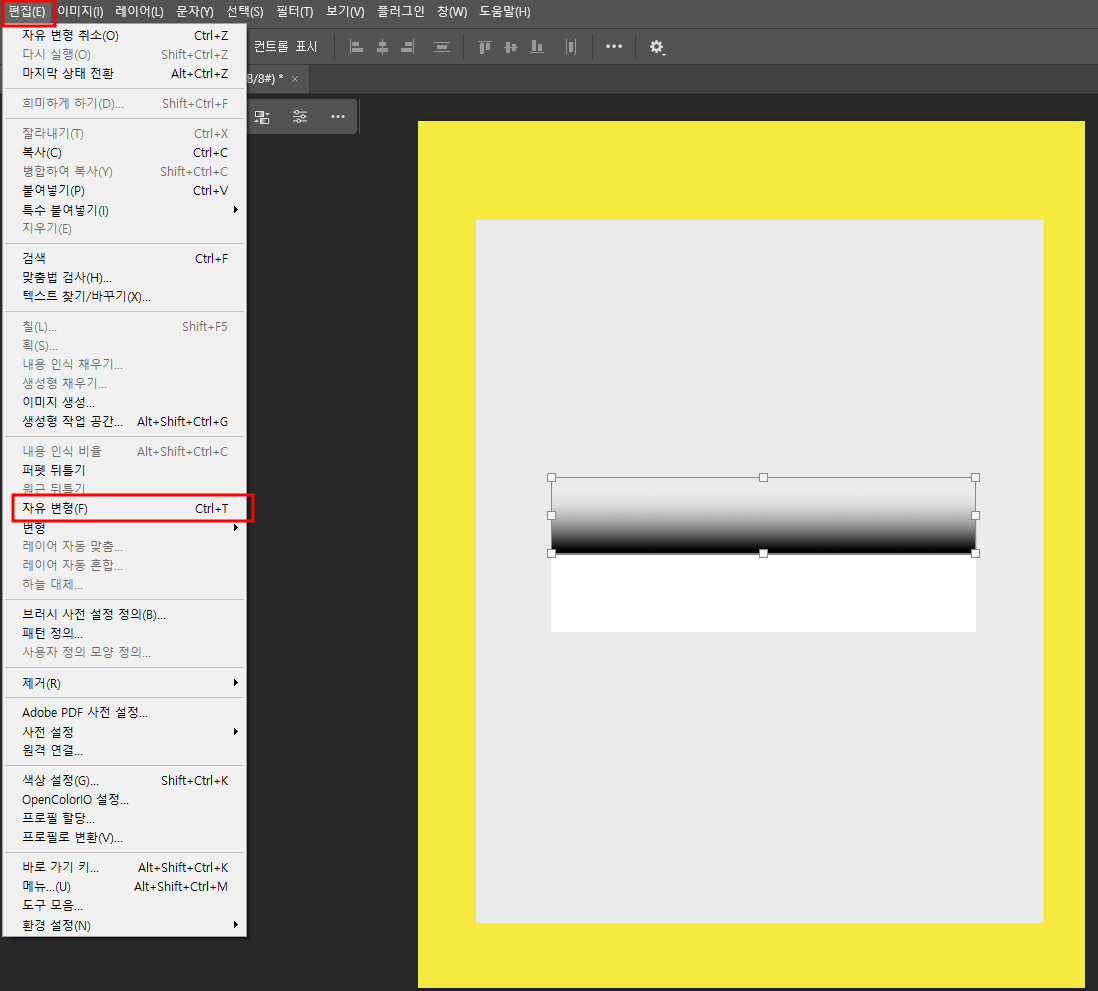1098x991 pixels.
Task: Click align vertical centers icon
Action: pos(511,47)
